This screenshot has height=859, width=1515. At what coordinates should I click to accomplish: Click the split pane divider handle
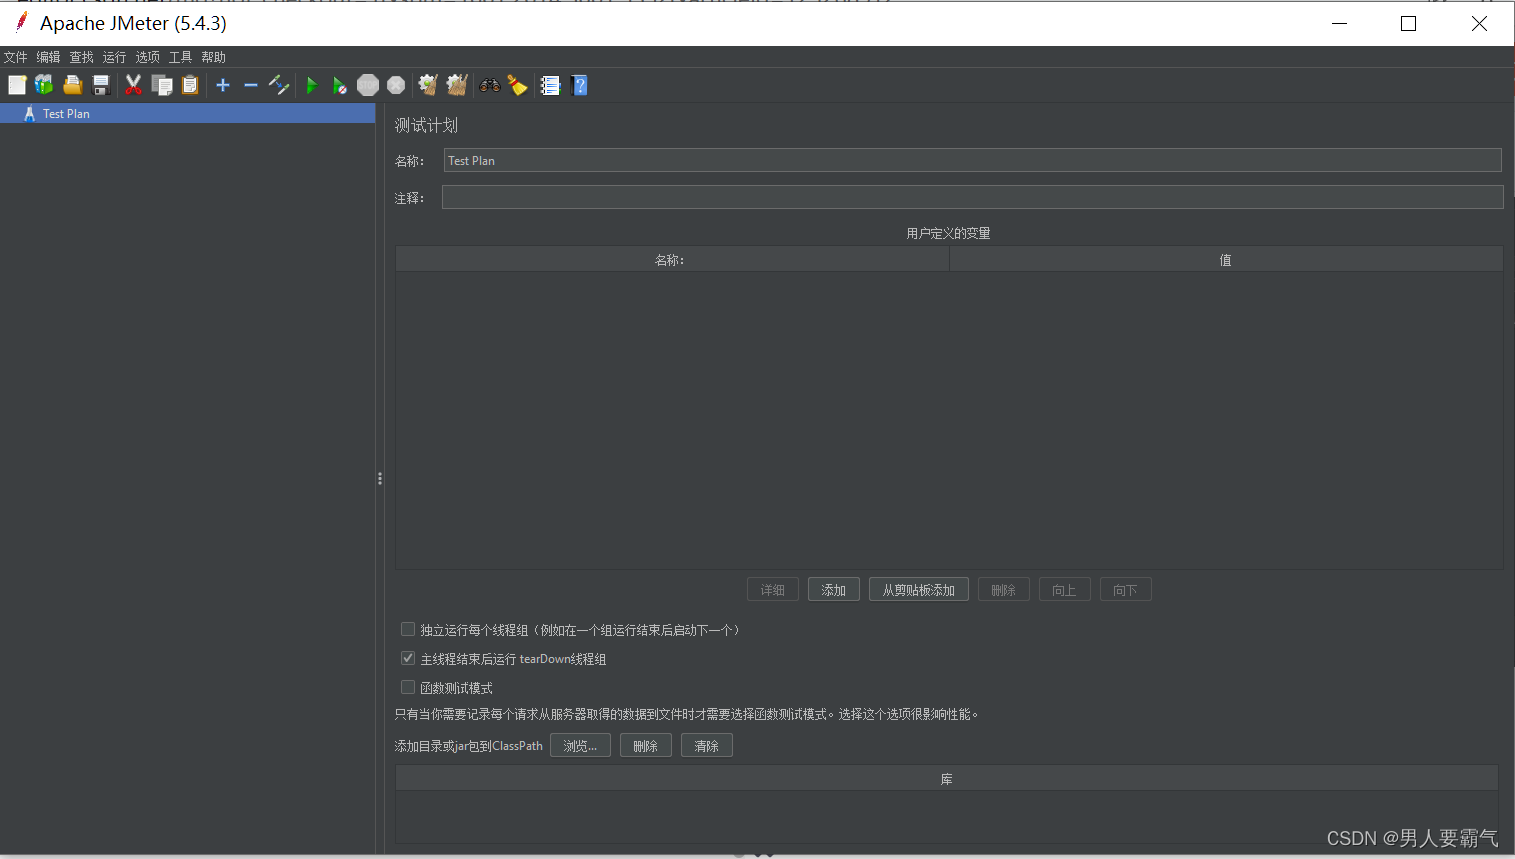[x=380, y=479]
